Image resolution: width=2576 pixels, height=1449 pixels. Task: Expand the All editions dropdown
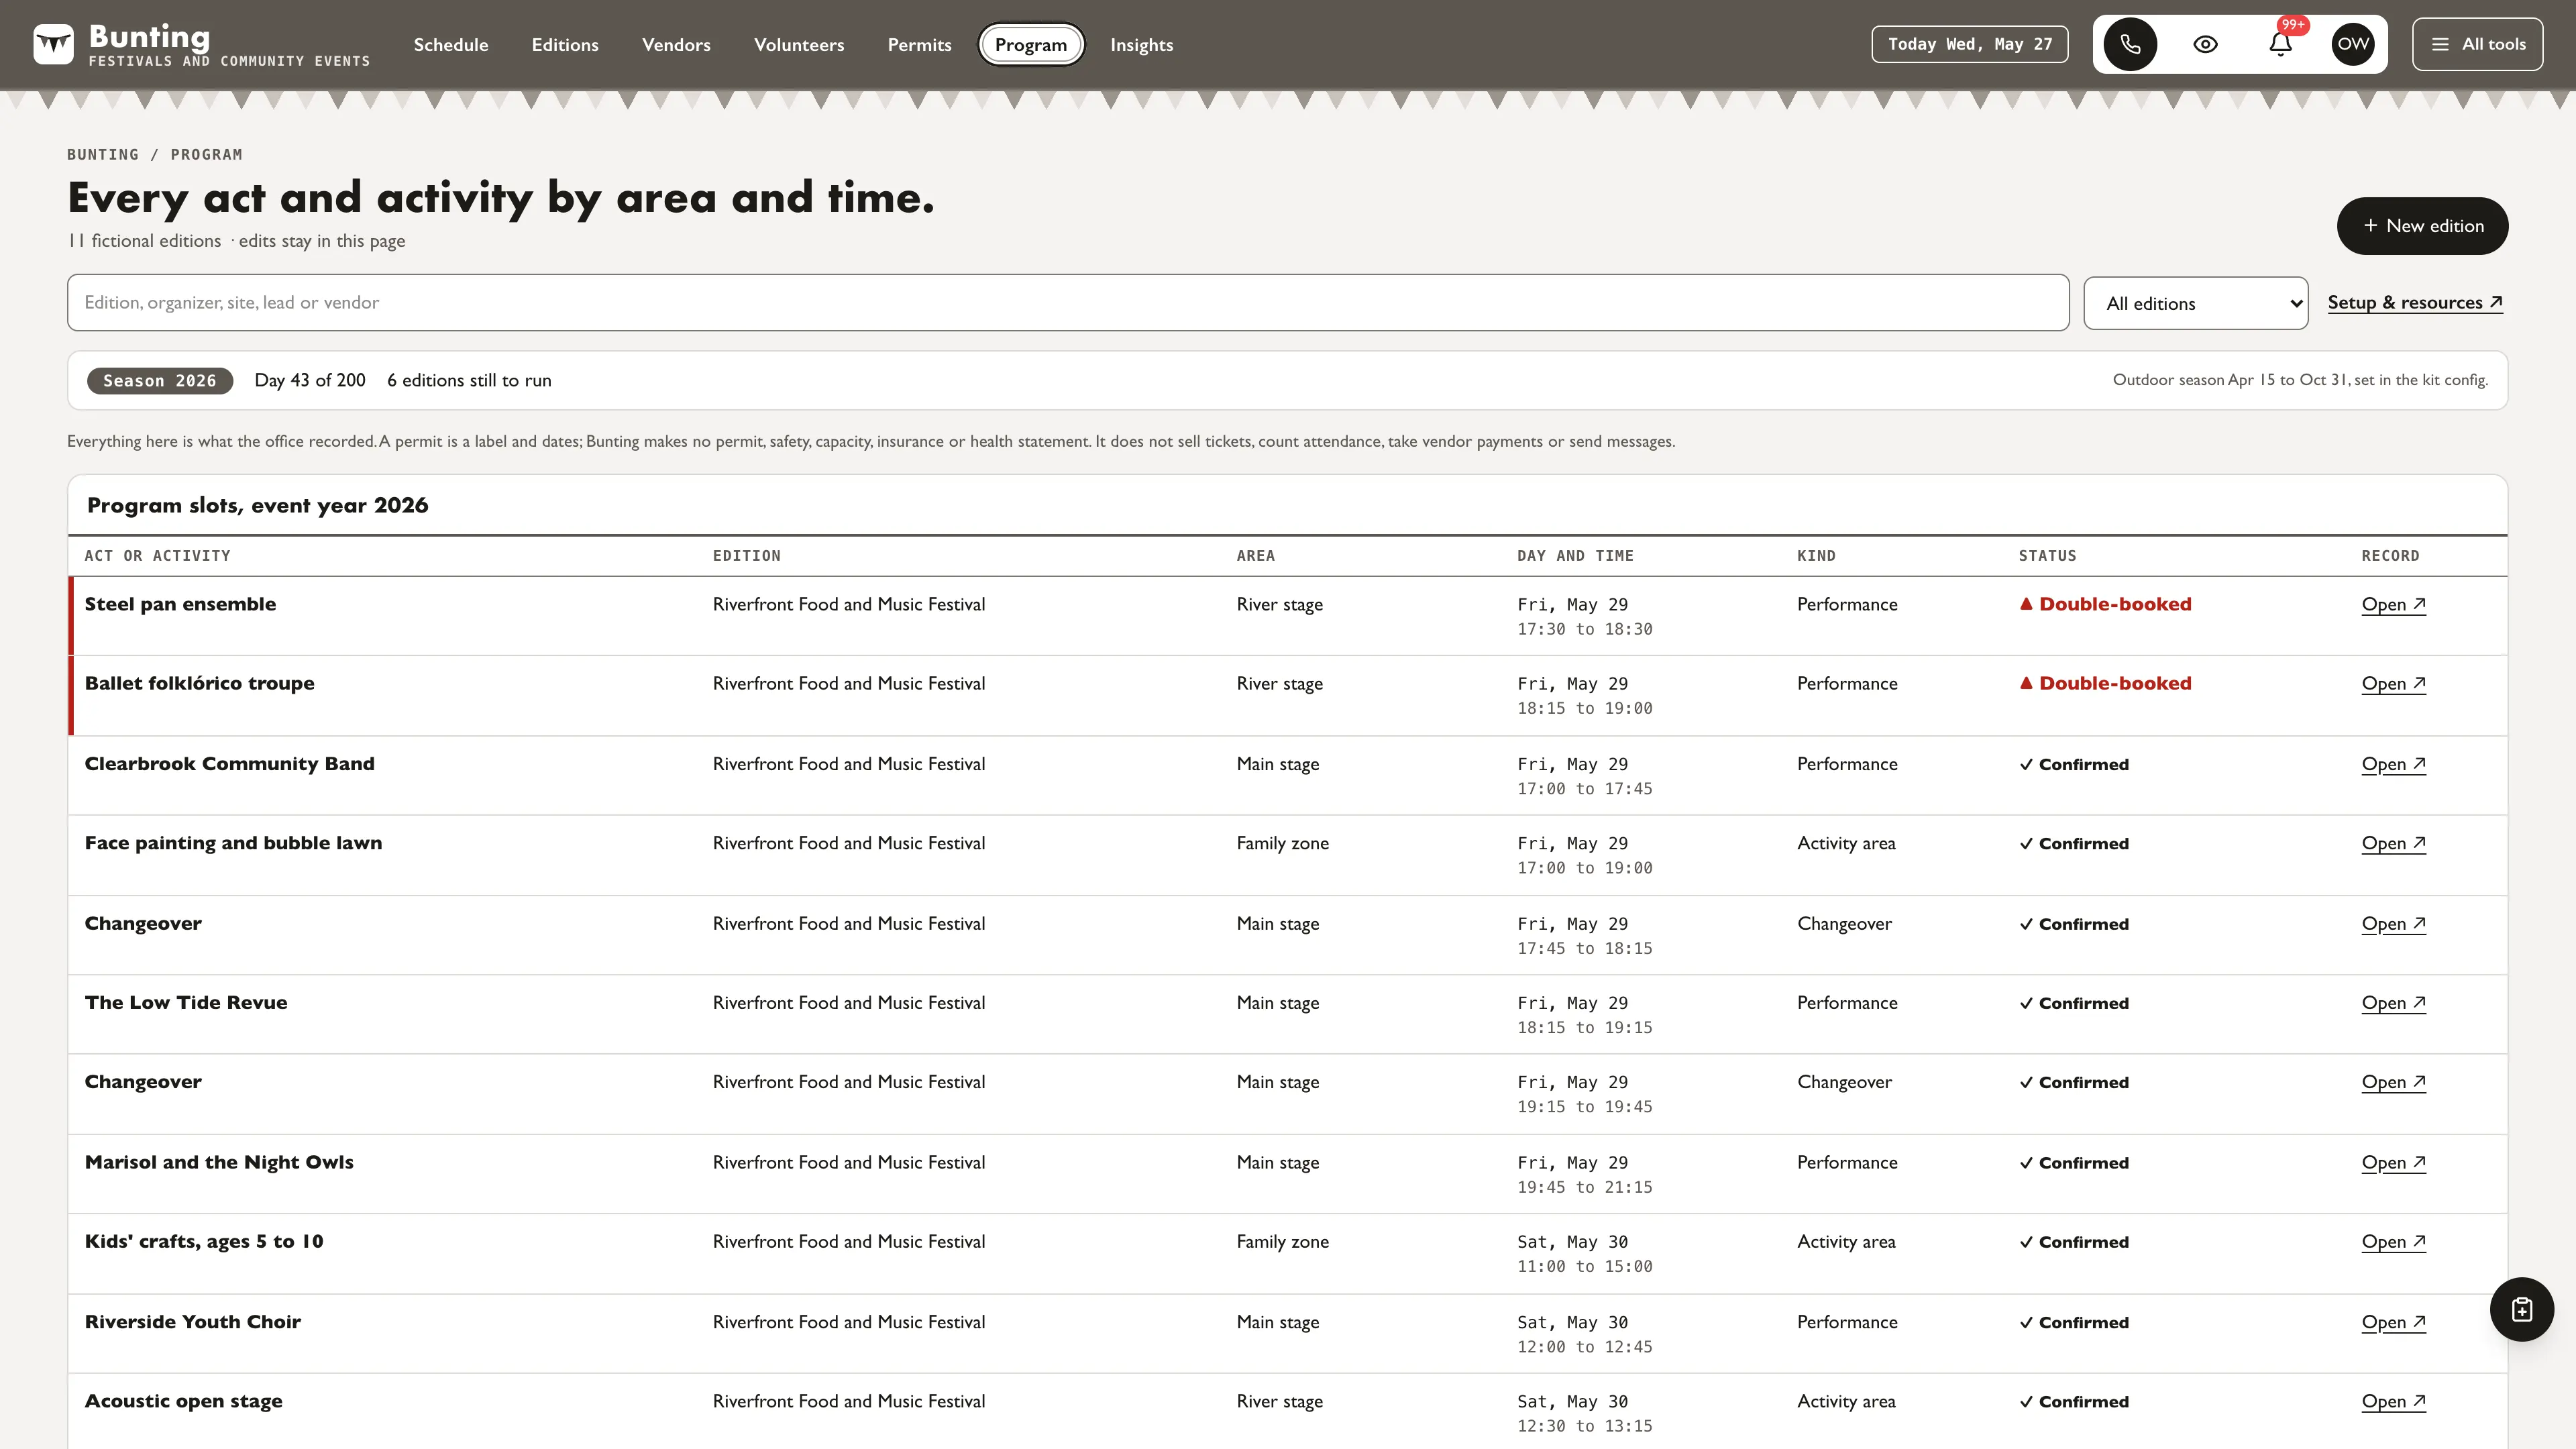click(x=2195, y=303)
